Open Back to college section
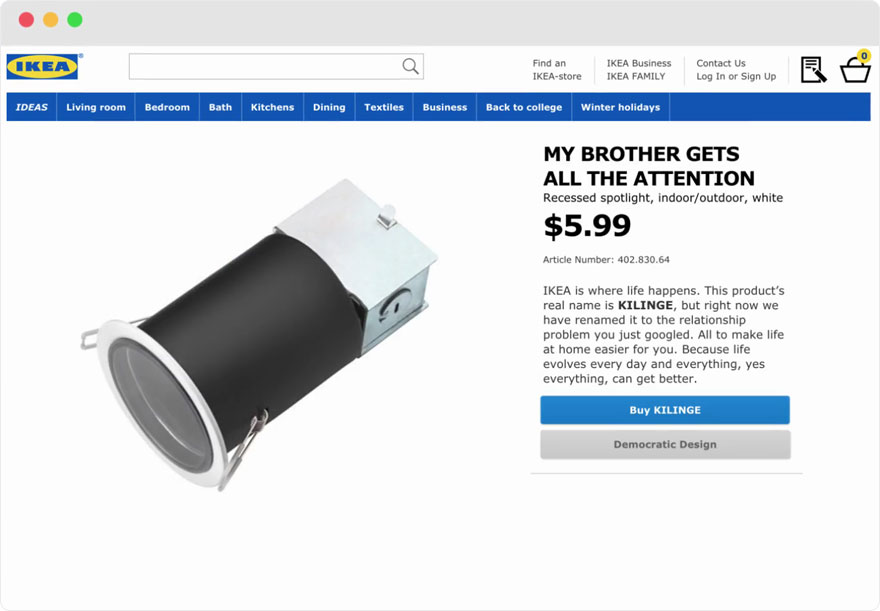The width and height of the screenshot is (880, 611). 524,107
